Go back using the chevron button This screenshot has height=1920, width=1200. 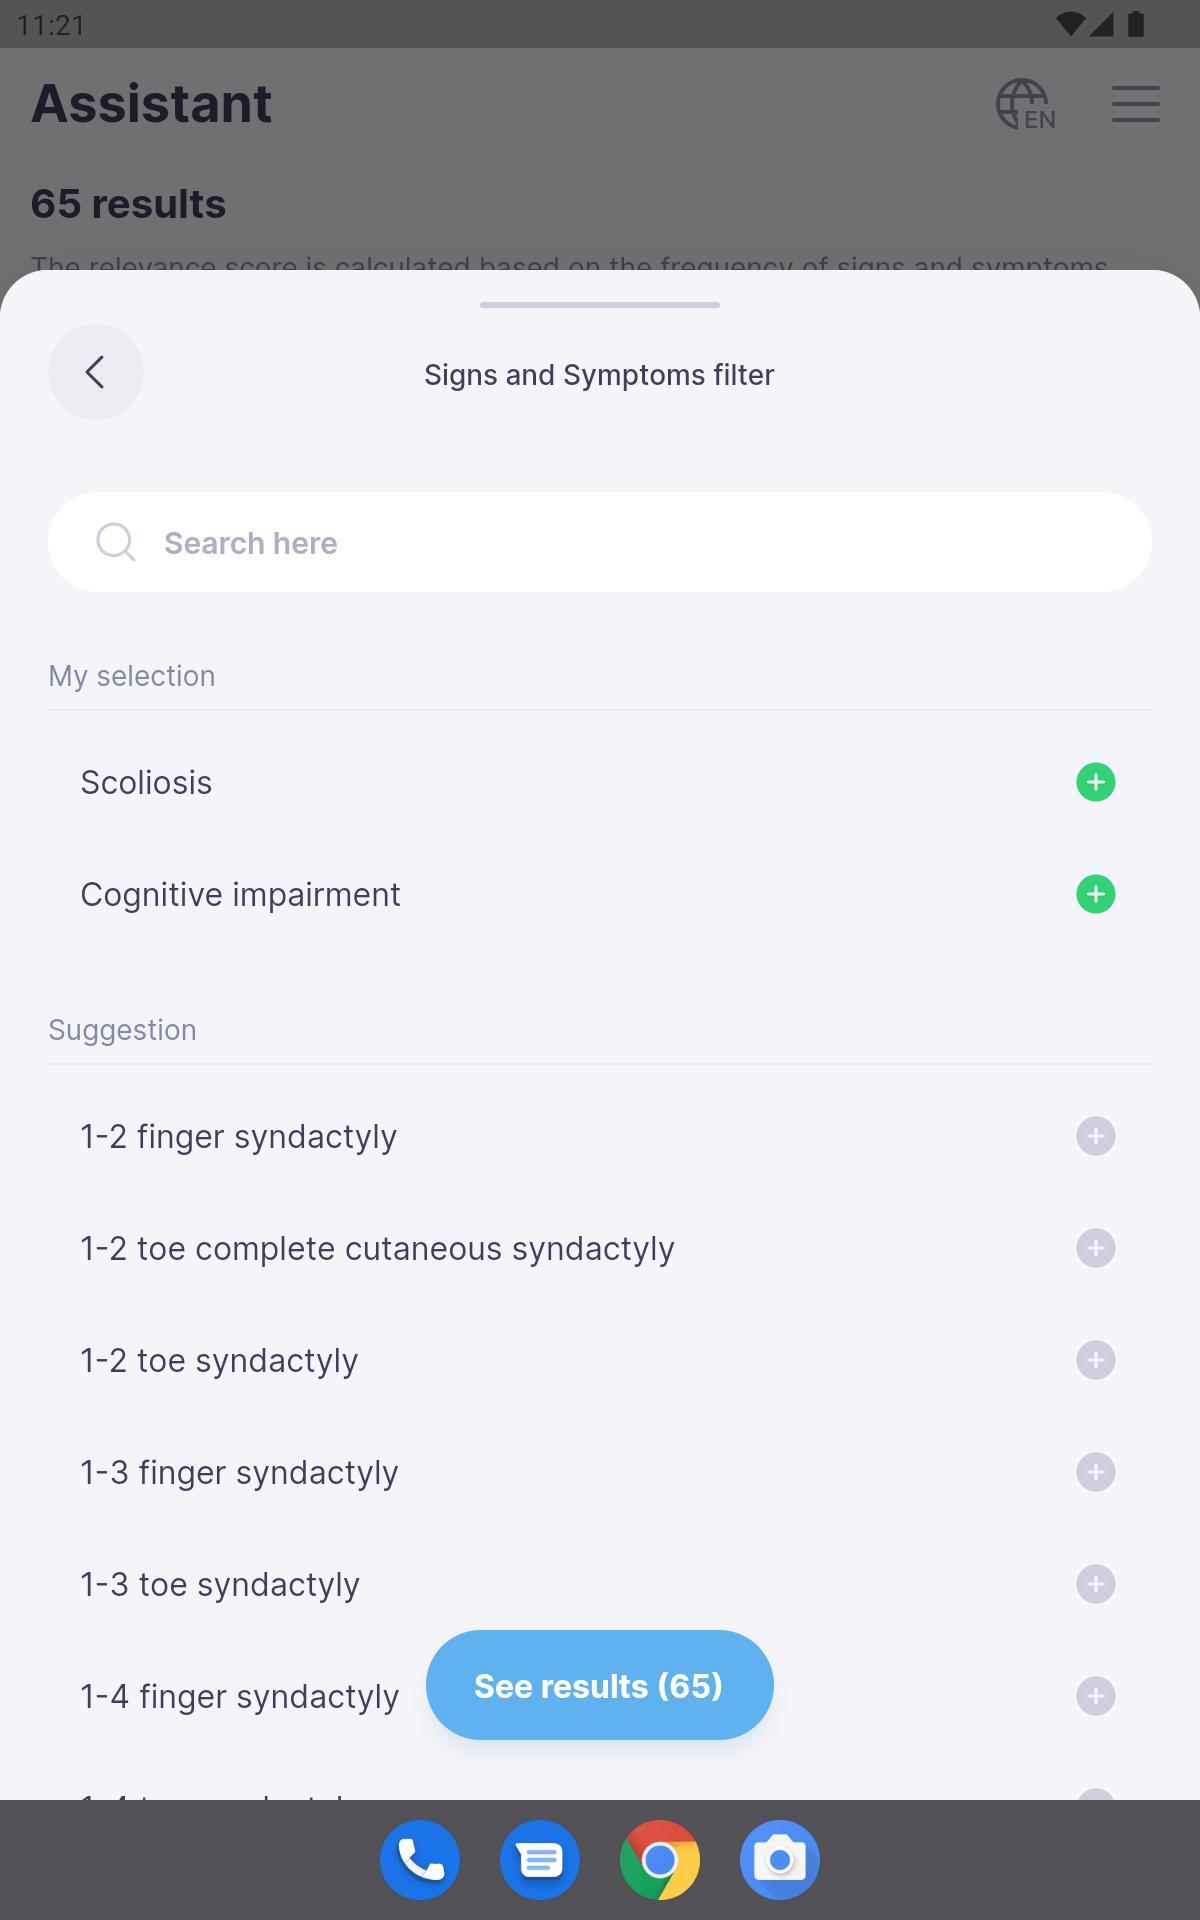pos(96,372)
